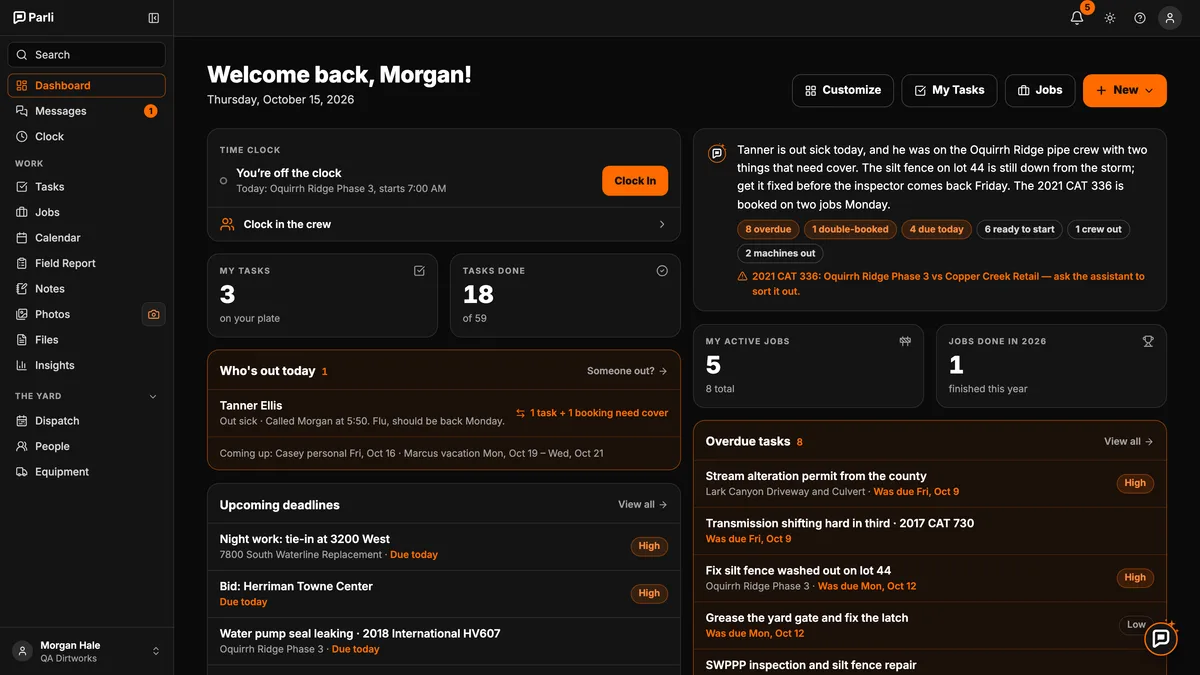Open People in the sidebar

coord(87,447)
